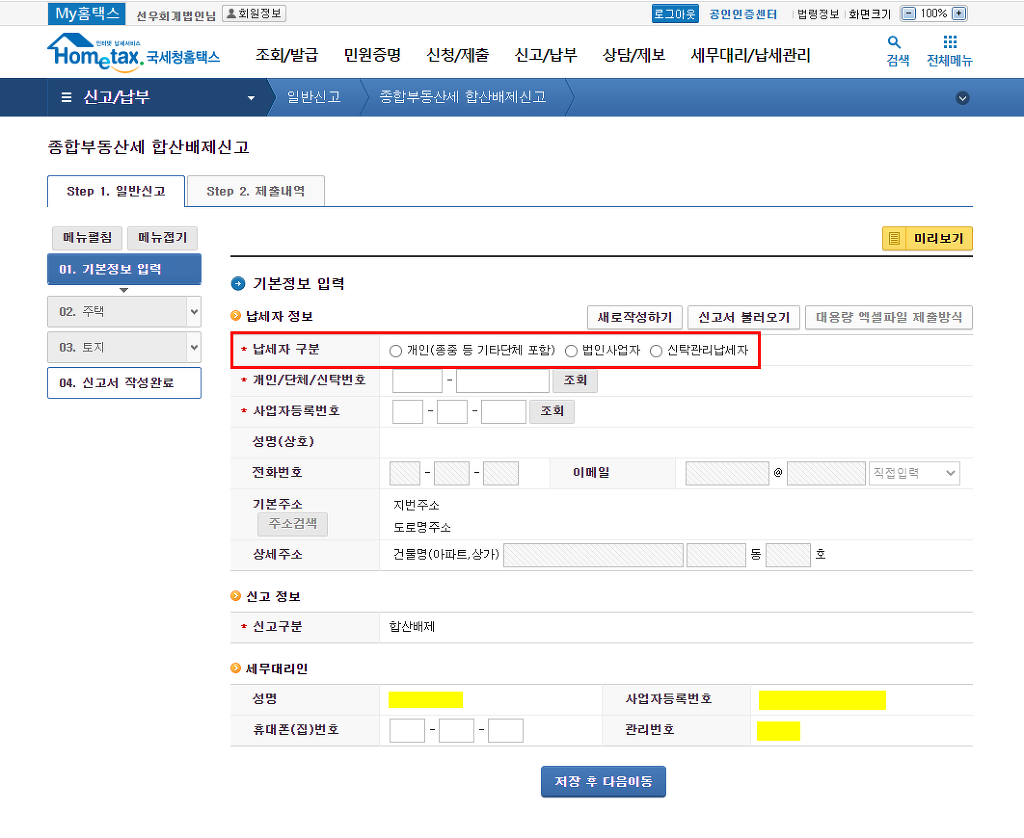Expand the breadcrumb bar round chevron
Viewport: 1024px width, 838px height.
[962, 98]
